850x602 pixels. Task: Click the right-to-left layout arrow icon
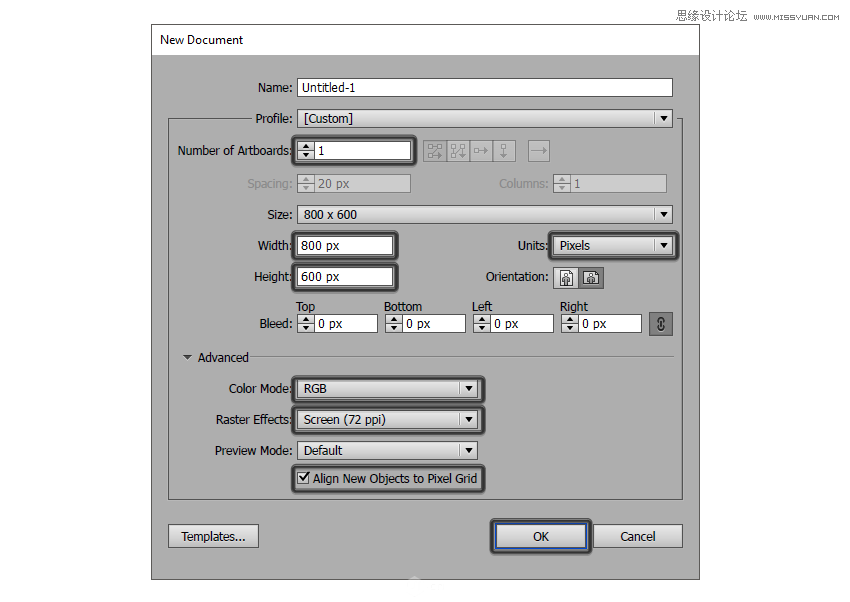(x=539, y=151)
